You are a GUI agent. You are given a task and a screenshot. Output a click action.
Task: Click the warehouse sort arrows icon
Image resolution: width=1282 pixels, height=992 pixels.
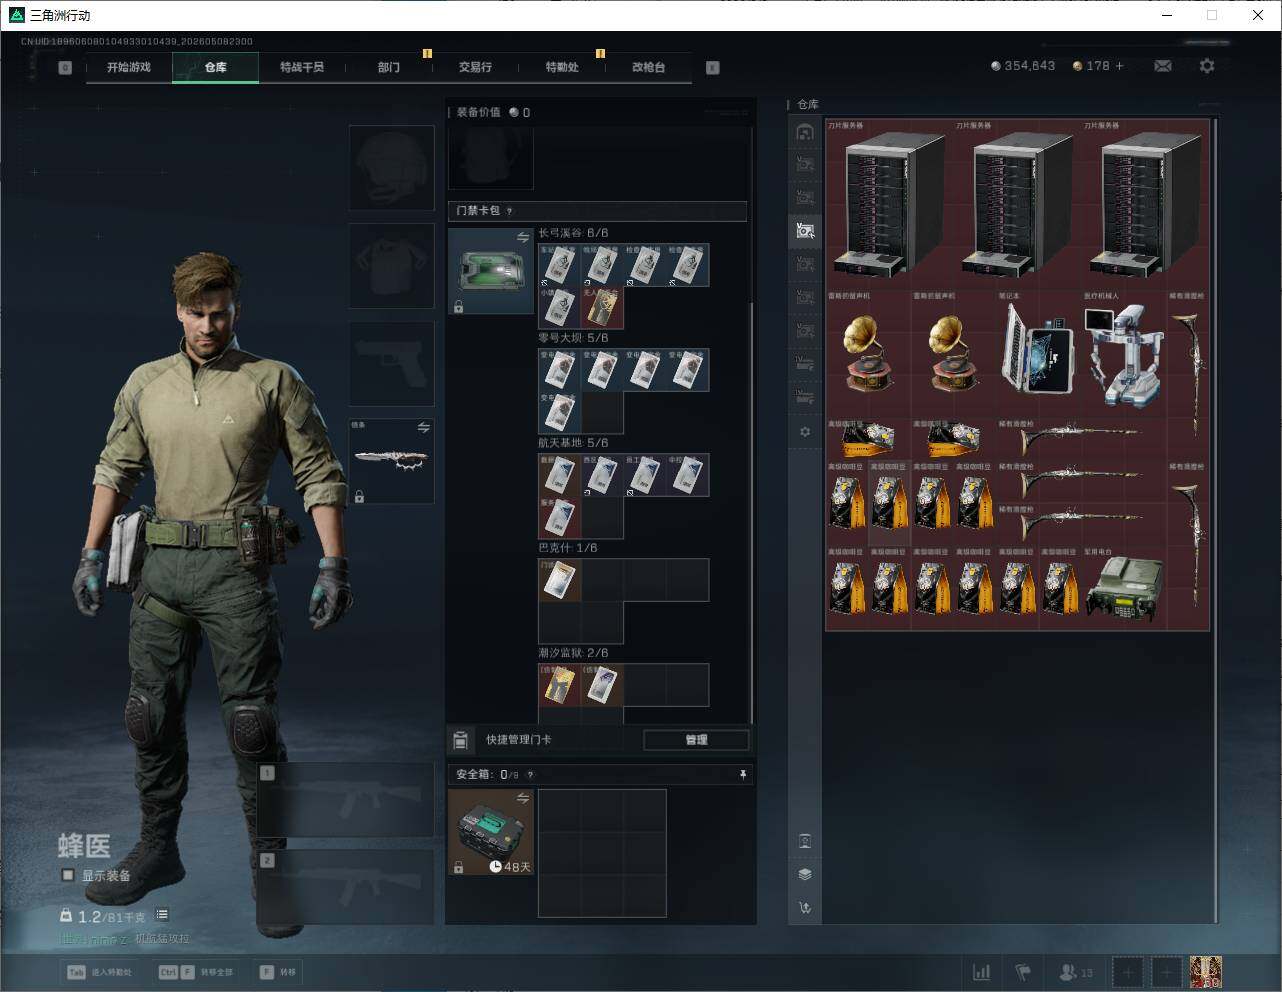coord(805,908)
